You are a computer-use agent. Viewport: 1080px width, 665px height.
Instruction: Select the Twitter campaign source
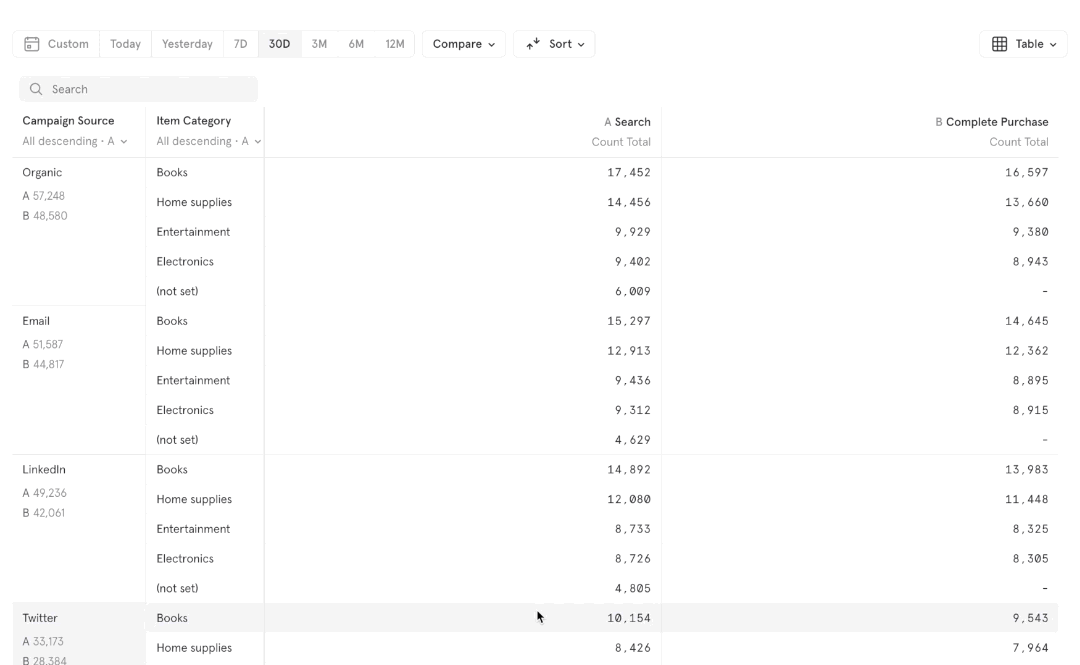click(x=40, y=618)
